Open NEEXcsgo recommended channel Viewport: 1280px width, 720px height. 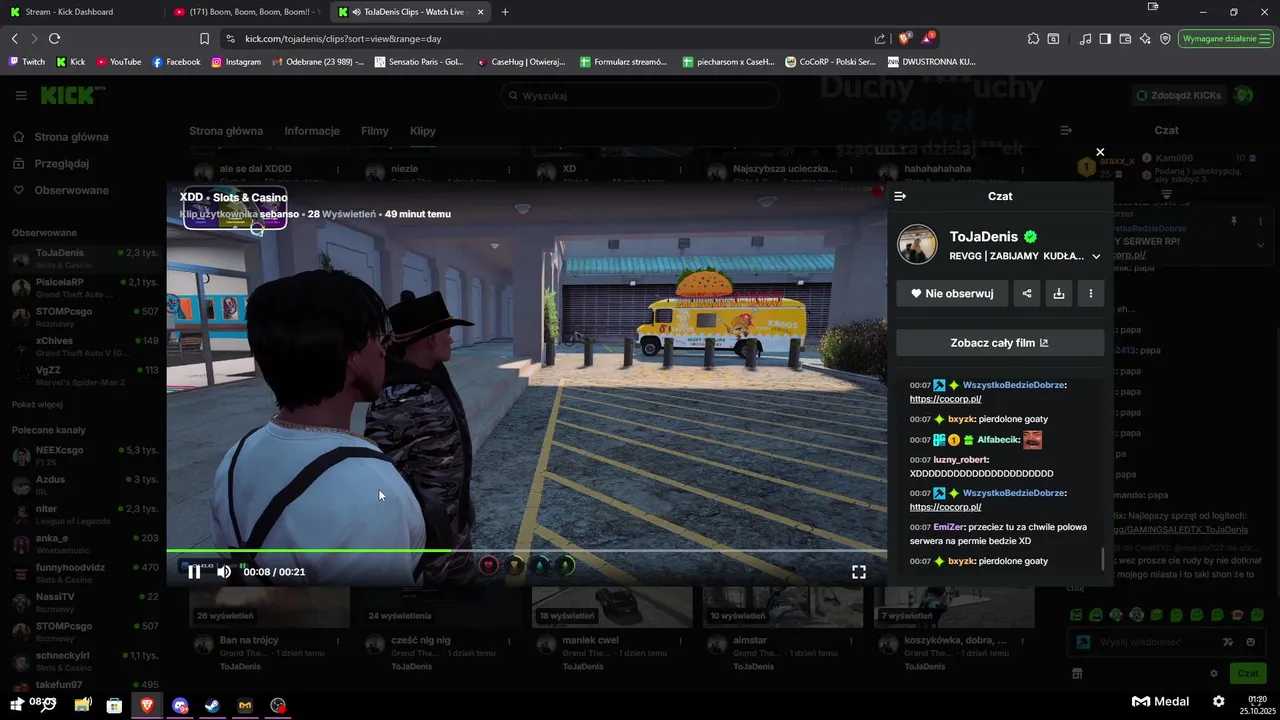pos(85,456)
